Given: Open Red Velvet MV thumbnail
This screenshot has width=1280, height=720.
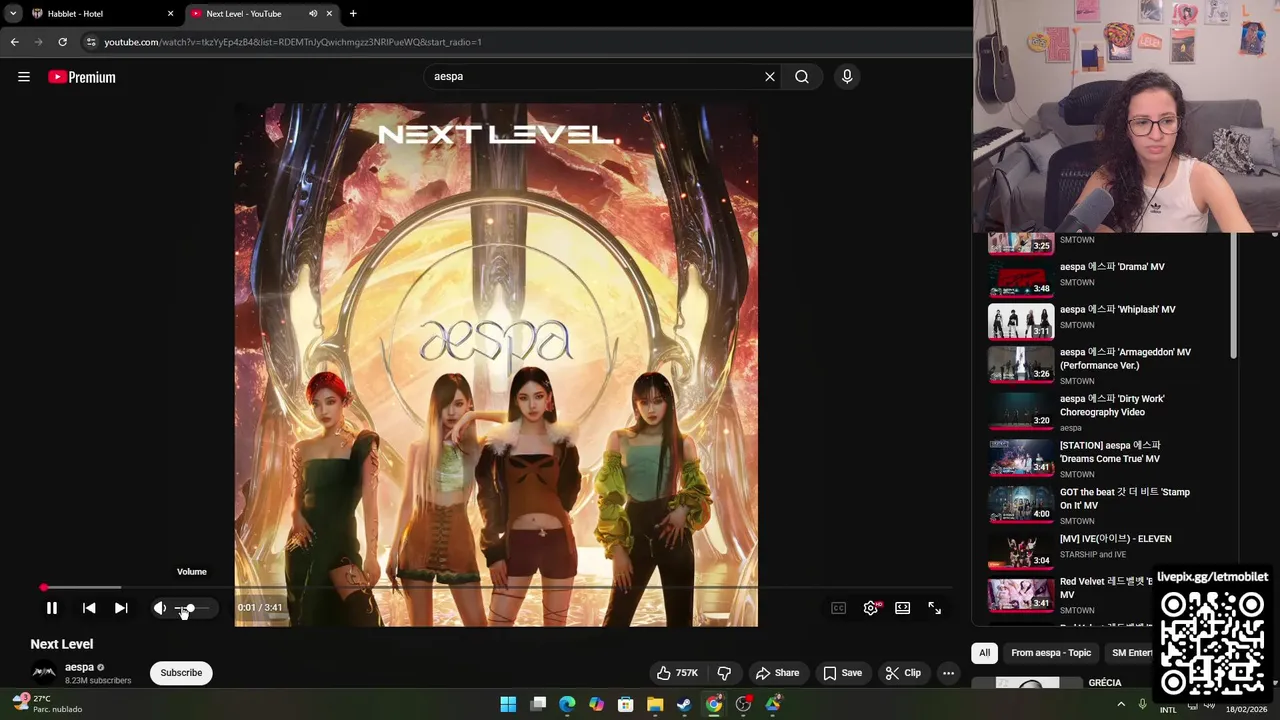Looking at the screenshot, I should click(1021, 595).
